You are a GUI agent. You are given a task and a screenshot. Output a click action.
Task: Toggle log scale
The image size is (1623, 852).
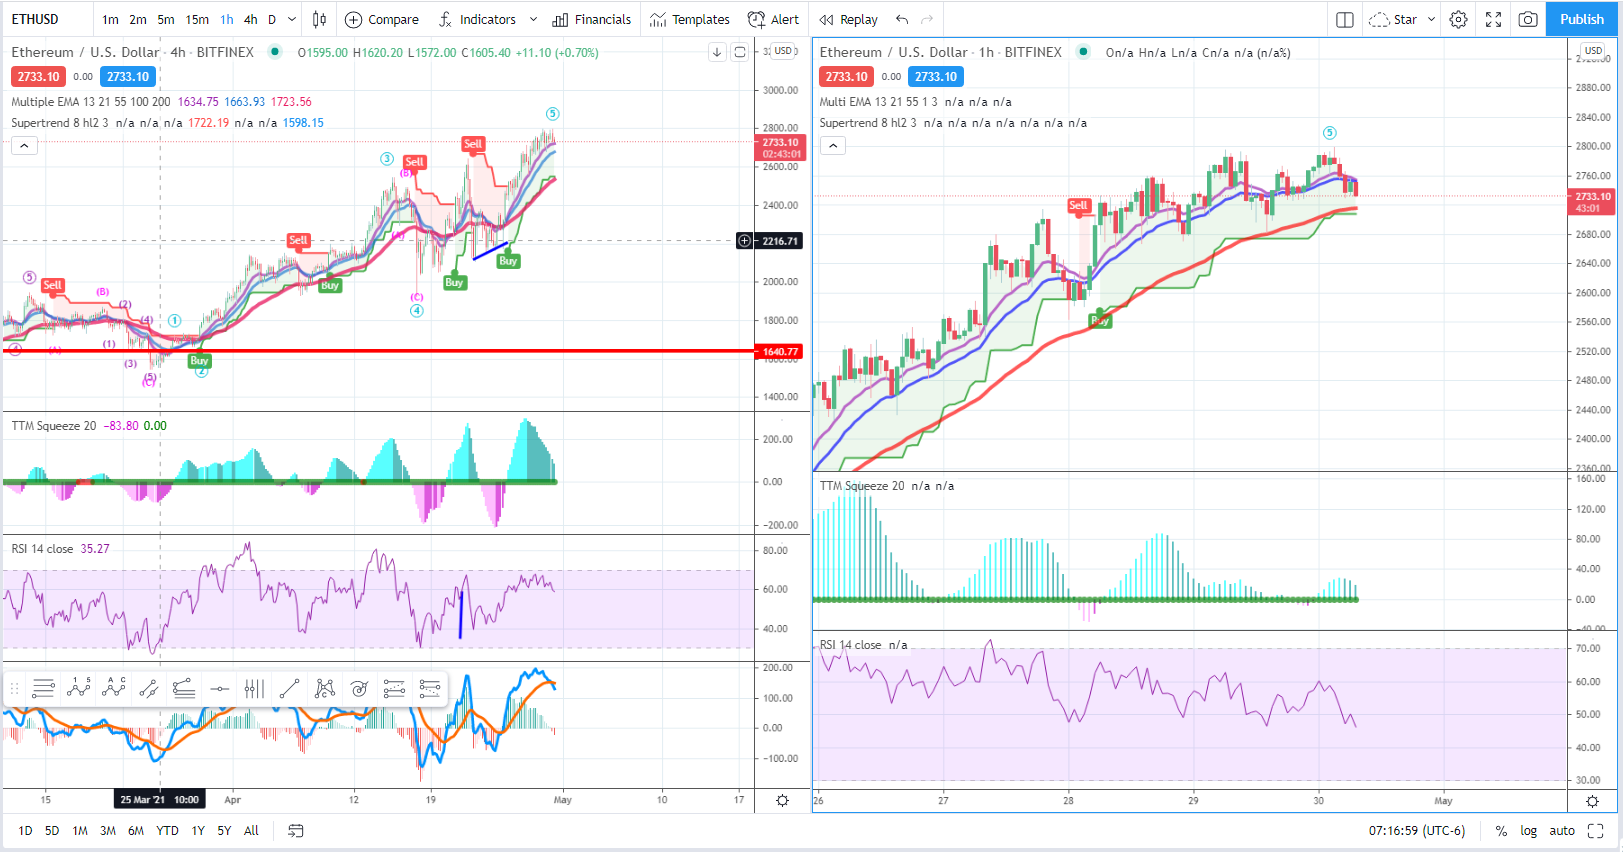[x=1529, y=830]
